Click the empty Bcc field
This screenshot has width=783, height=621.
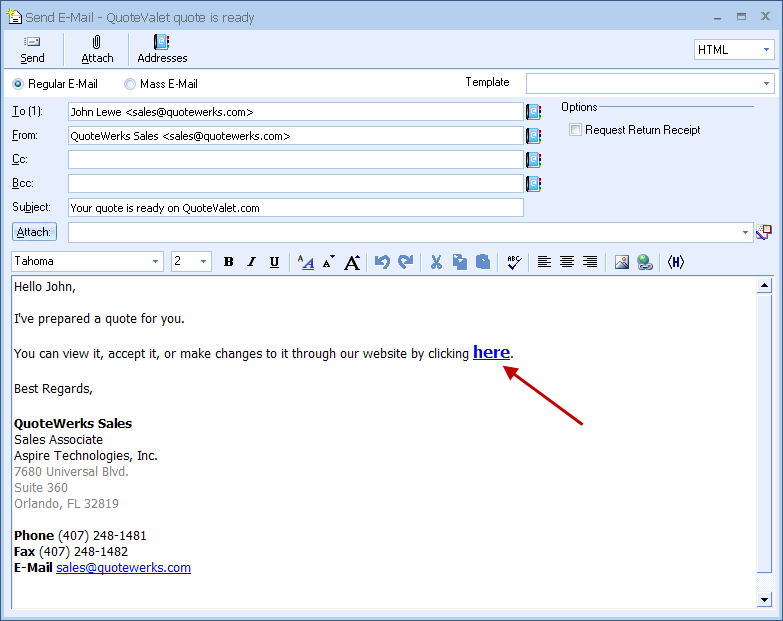tap(296, 184)
